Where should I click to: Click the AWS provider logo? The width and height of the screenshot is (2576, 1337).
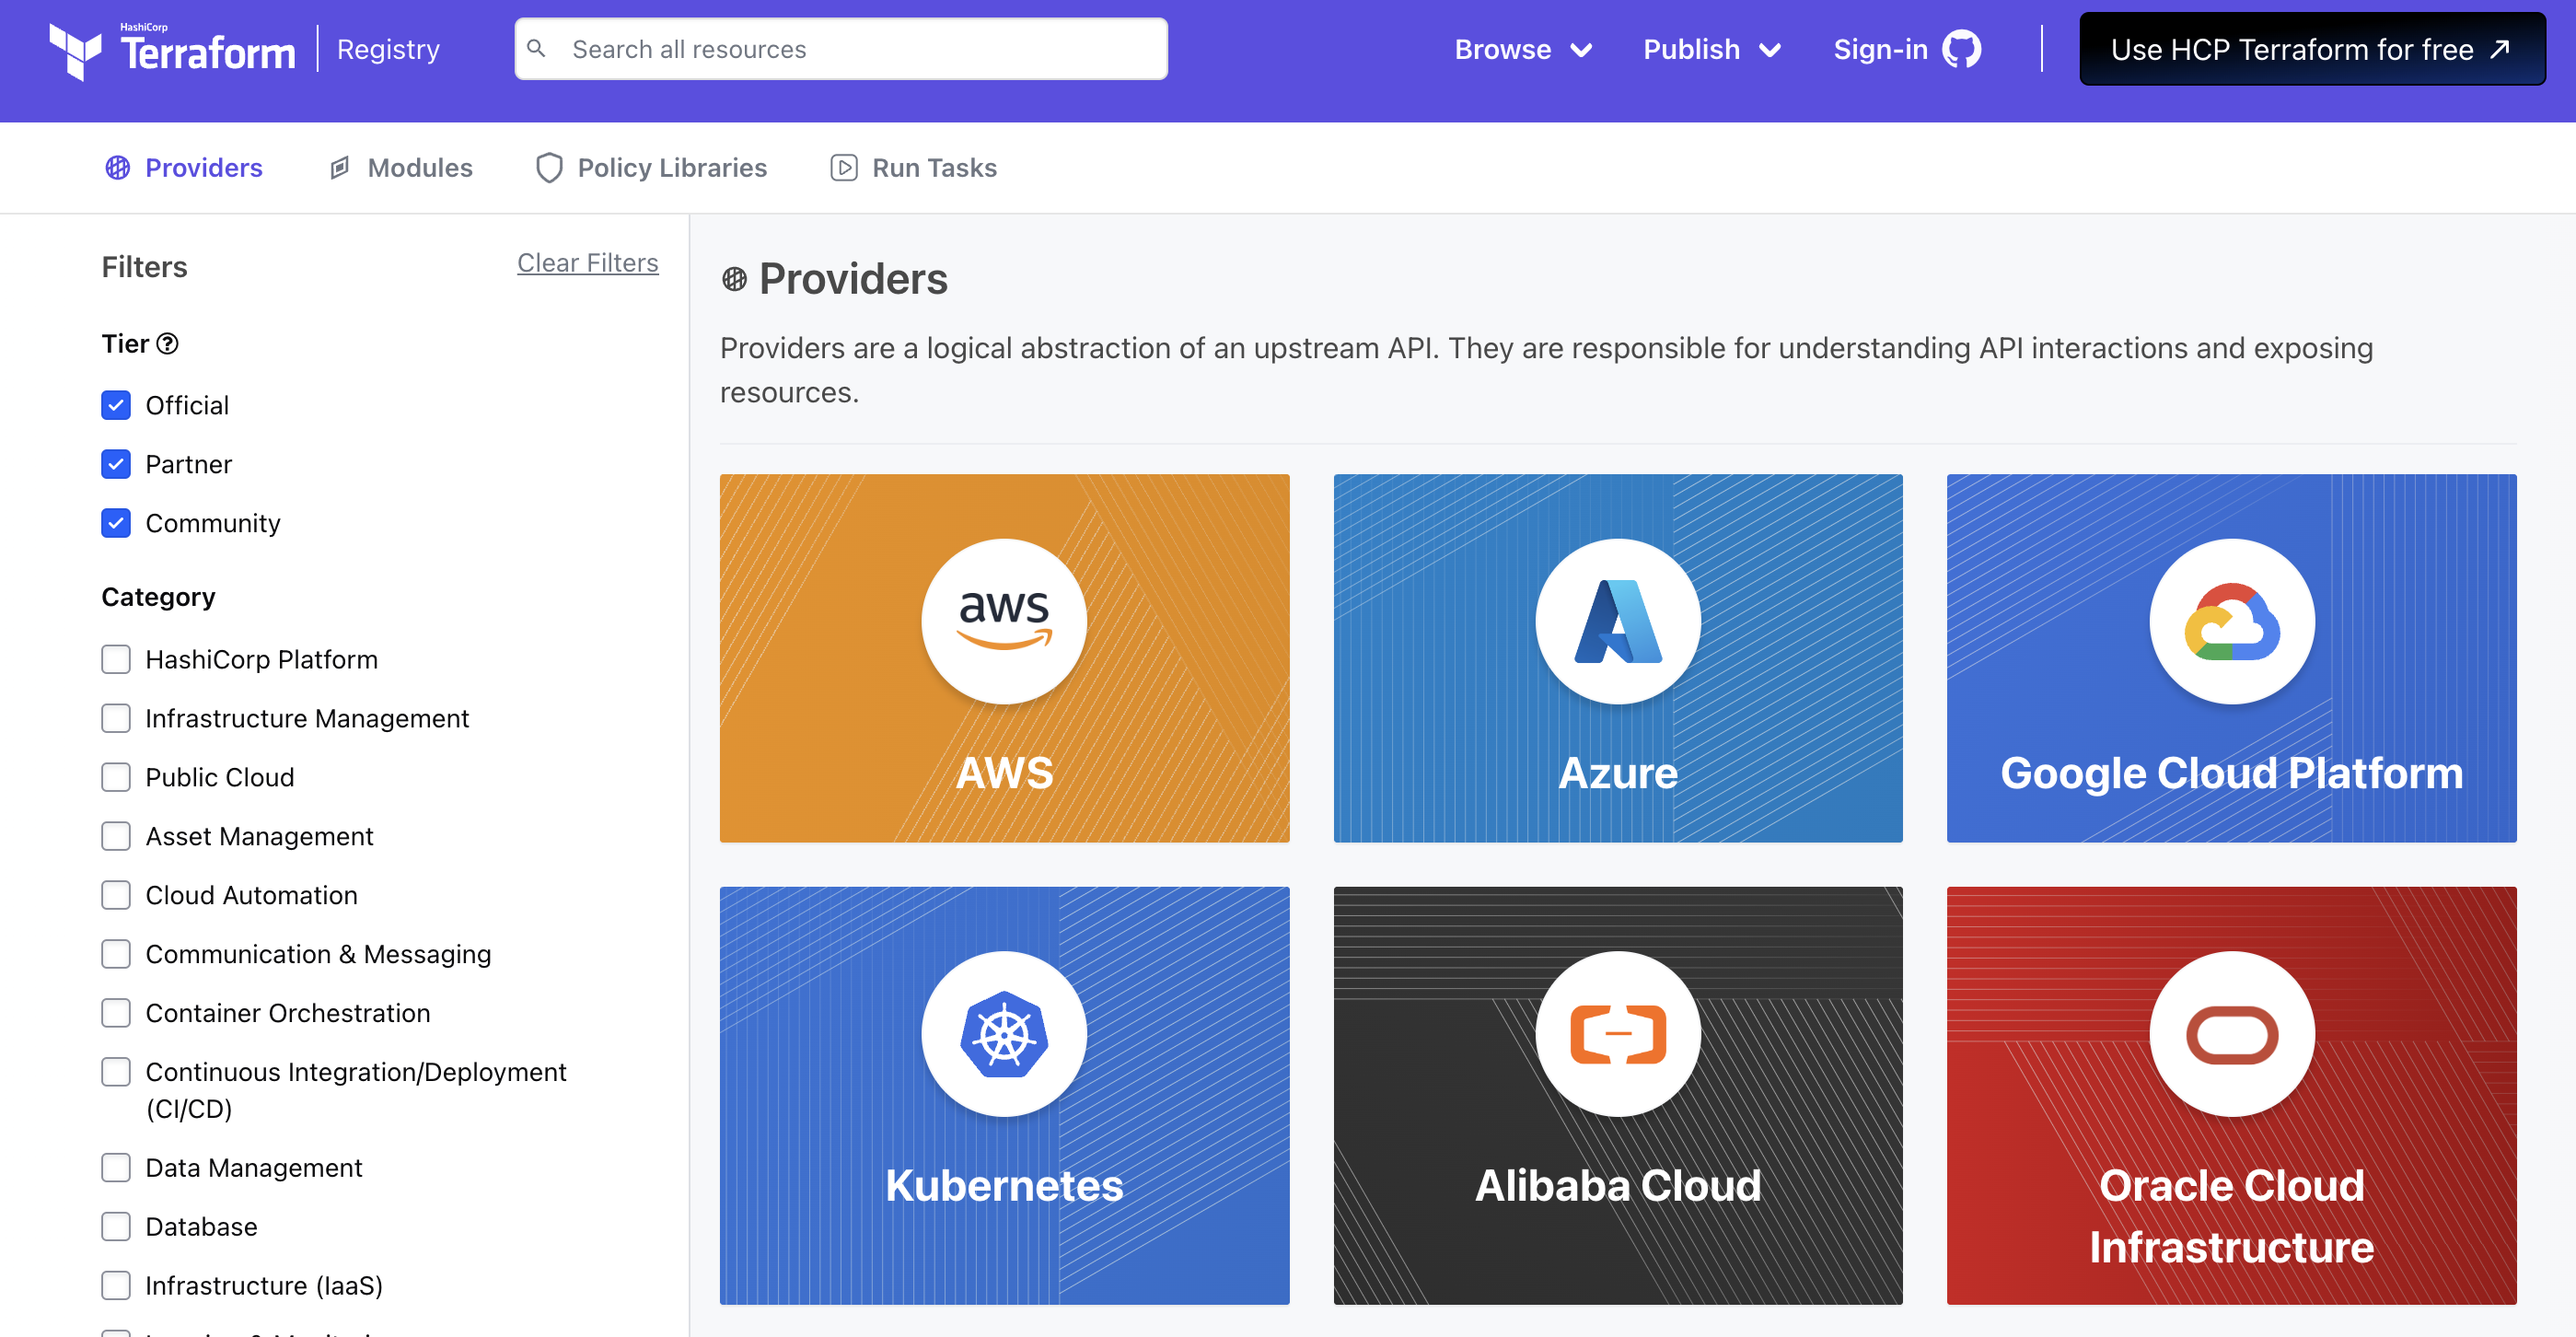click(x=1003, y=621)
